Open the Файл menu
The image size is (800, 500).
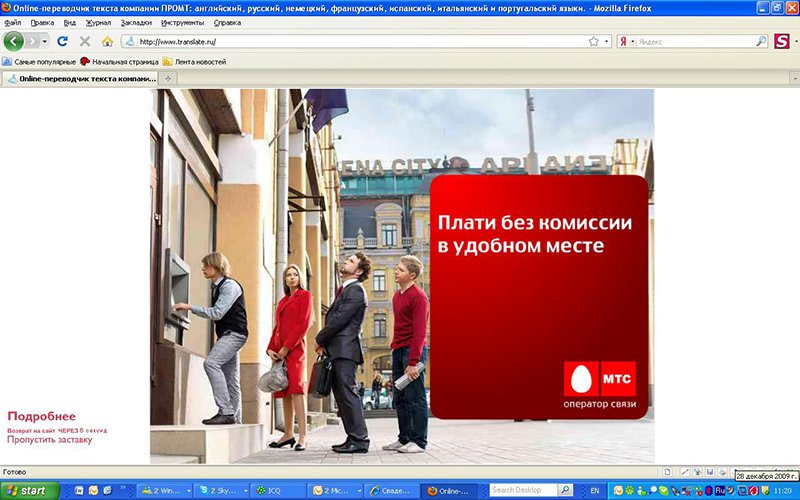pos(13,22)
